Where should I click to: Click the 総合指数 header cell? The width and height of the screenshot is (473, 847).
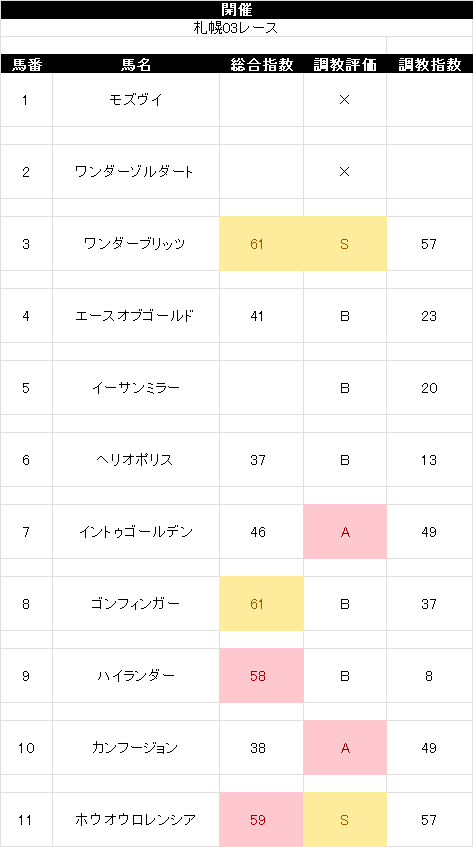[261, 64]
